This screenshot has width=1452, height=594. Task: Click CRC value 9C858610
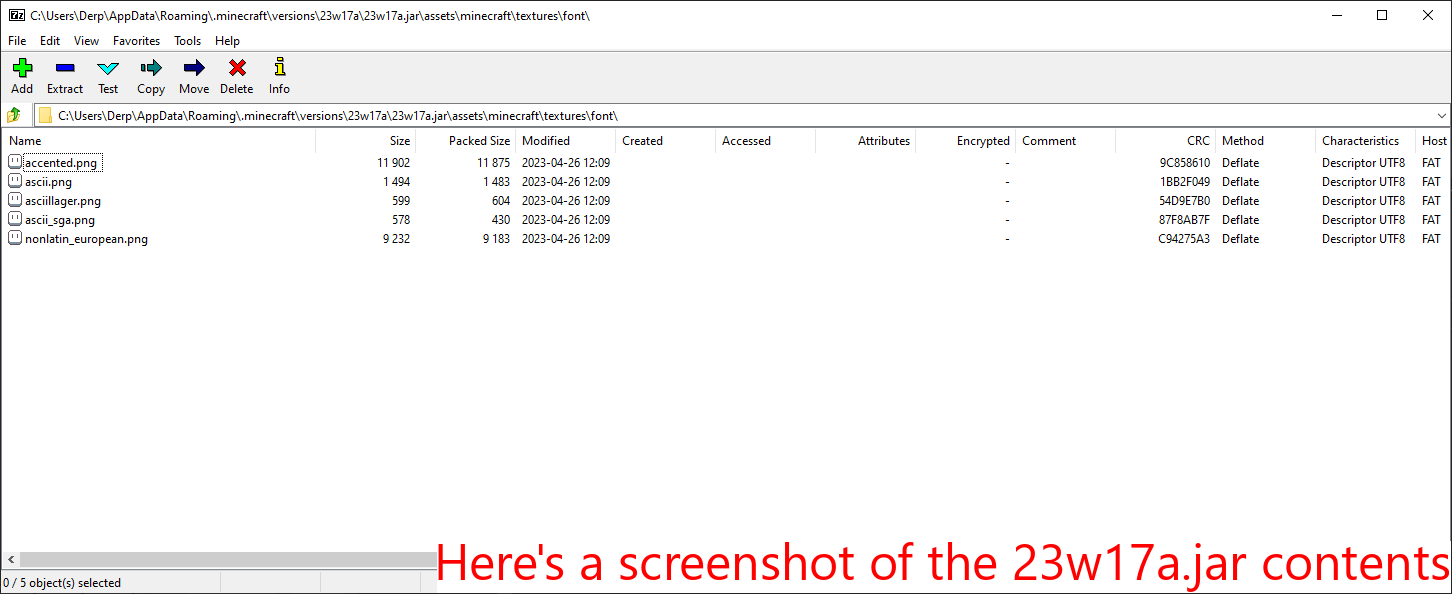click(1184, 163)
